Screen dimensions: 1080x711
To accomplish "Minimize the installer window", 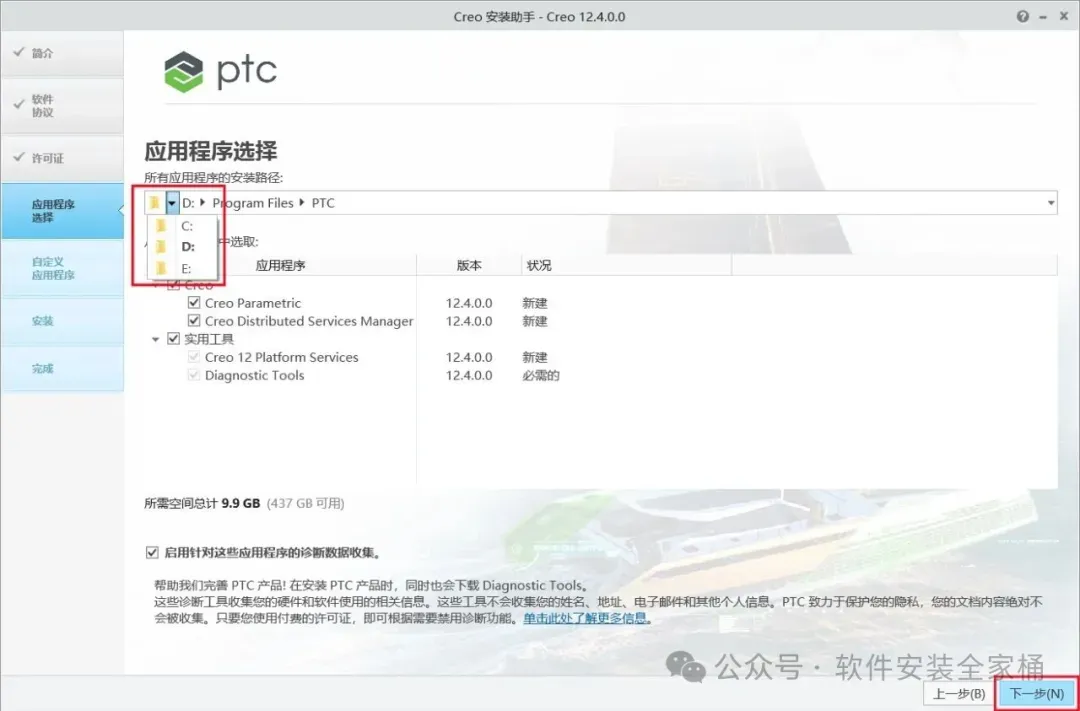I will 1043,17.
